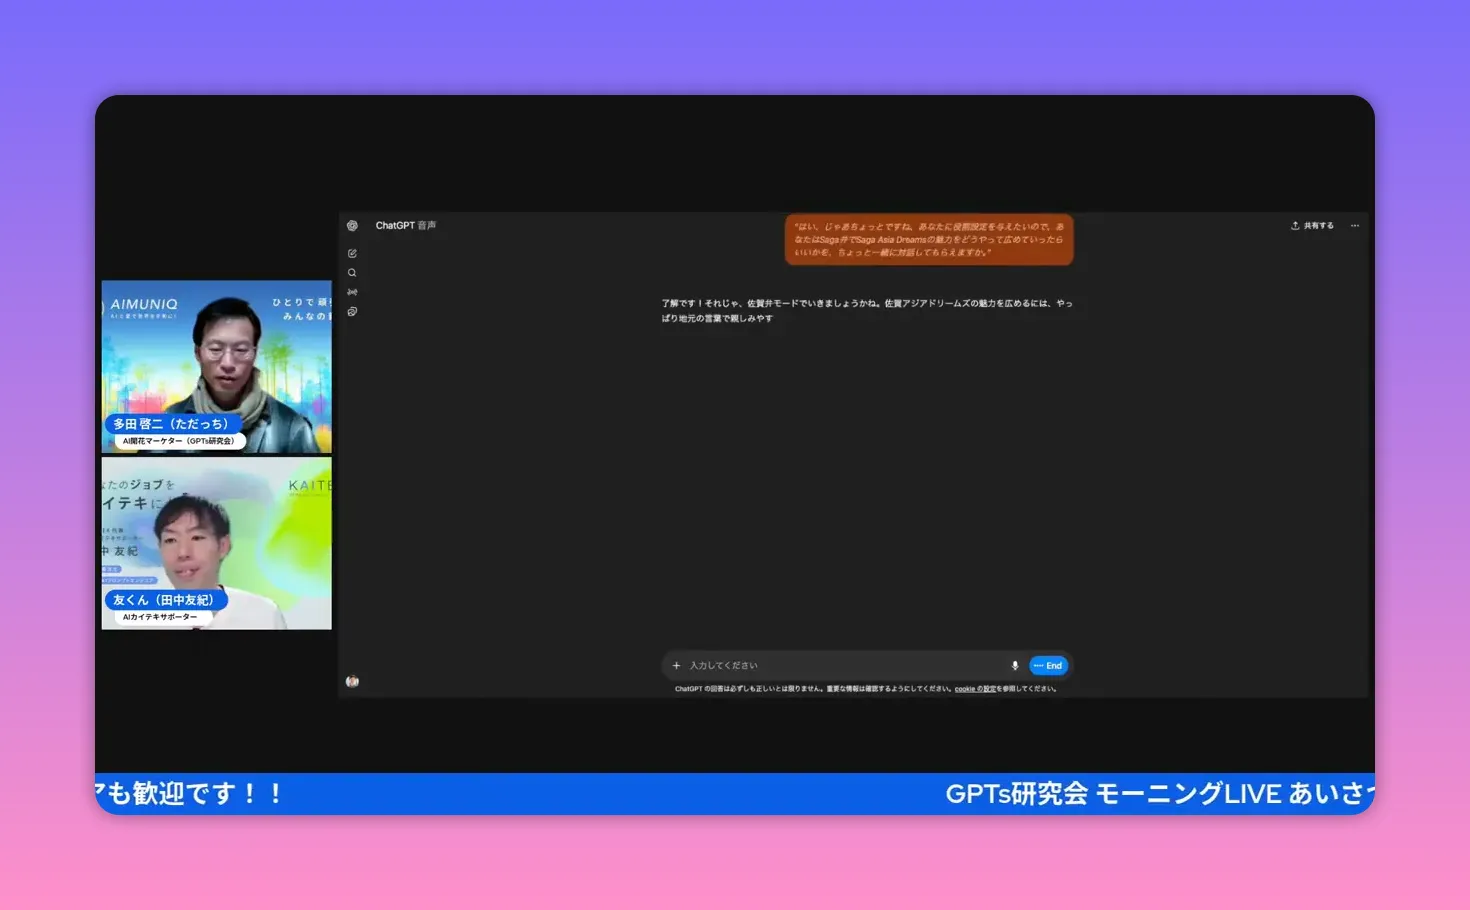The width and height of the screenshot is (1470, 910).
Task: Select the search icon in the sidebar
Action: tap(352, 272)
